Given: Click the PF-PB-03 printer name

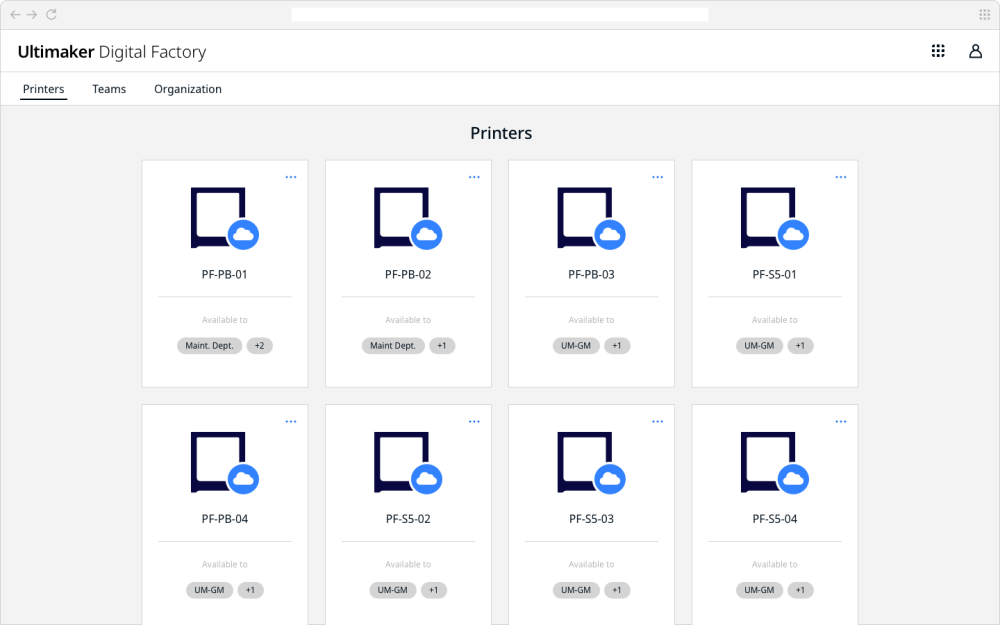Looking at the screenshot, I should pyautogui.click(x=591, y=275).
